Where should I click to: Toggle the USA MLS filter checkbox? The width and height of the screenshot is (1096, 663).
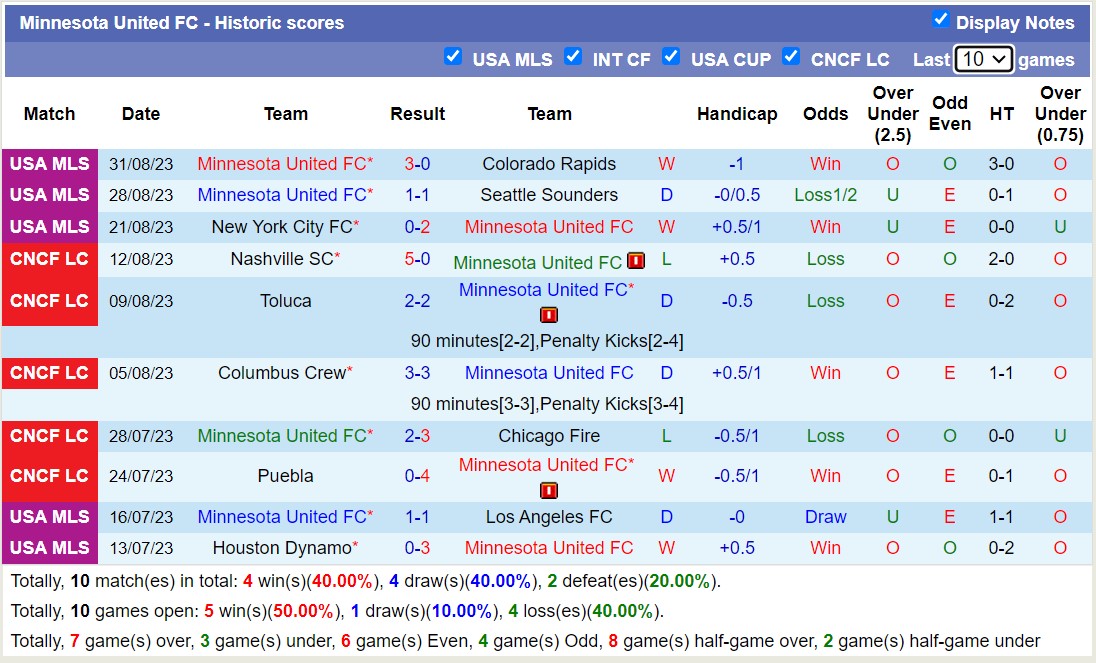pyautogui.click(x=453, y=57)
